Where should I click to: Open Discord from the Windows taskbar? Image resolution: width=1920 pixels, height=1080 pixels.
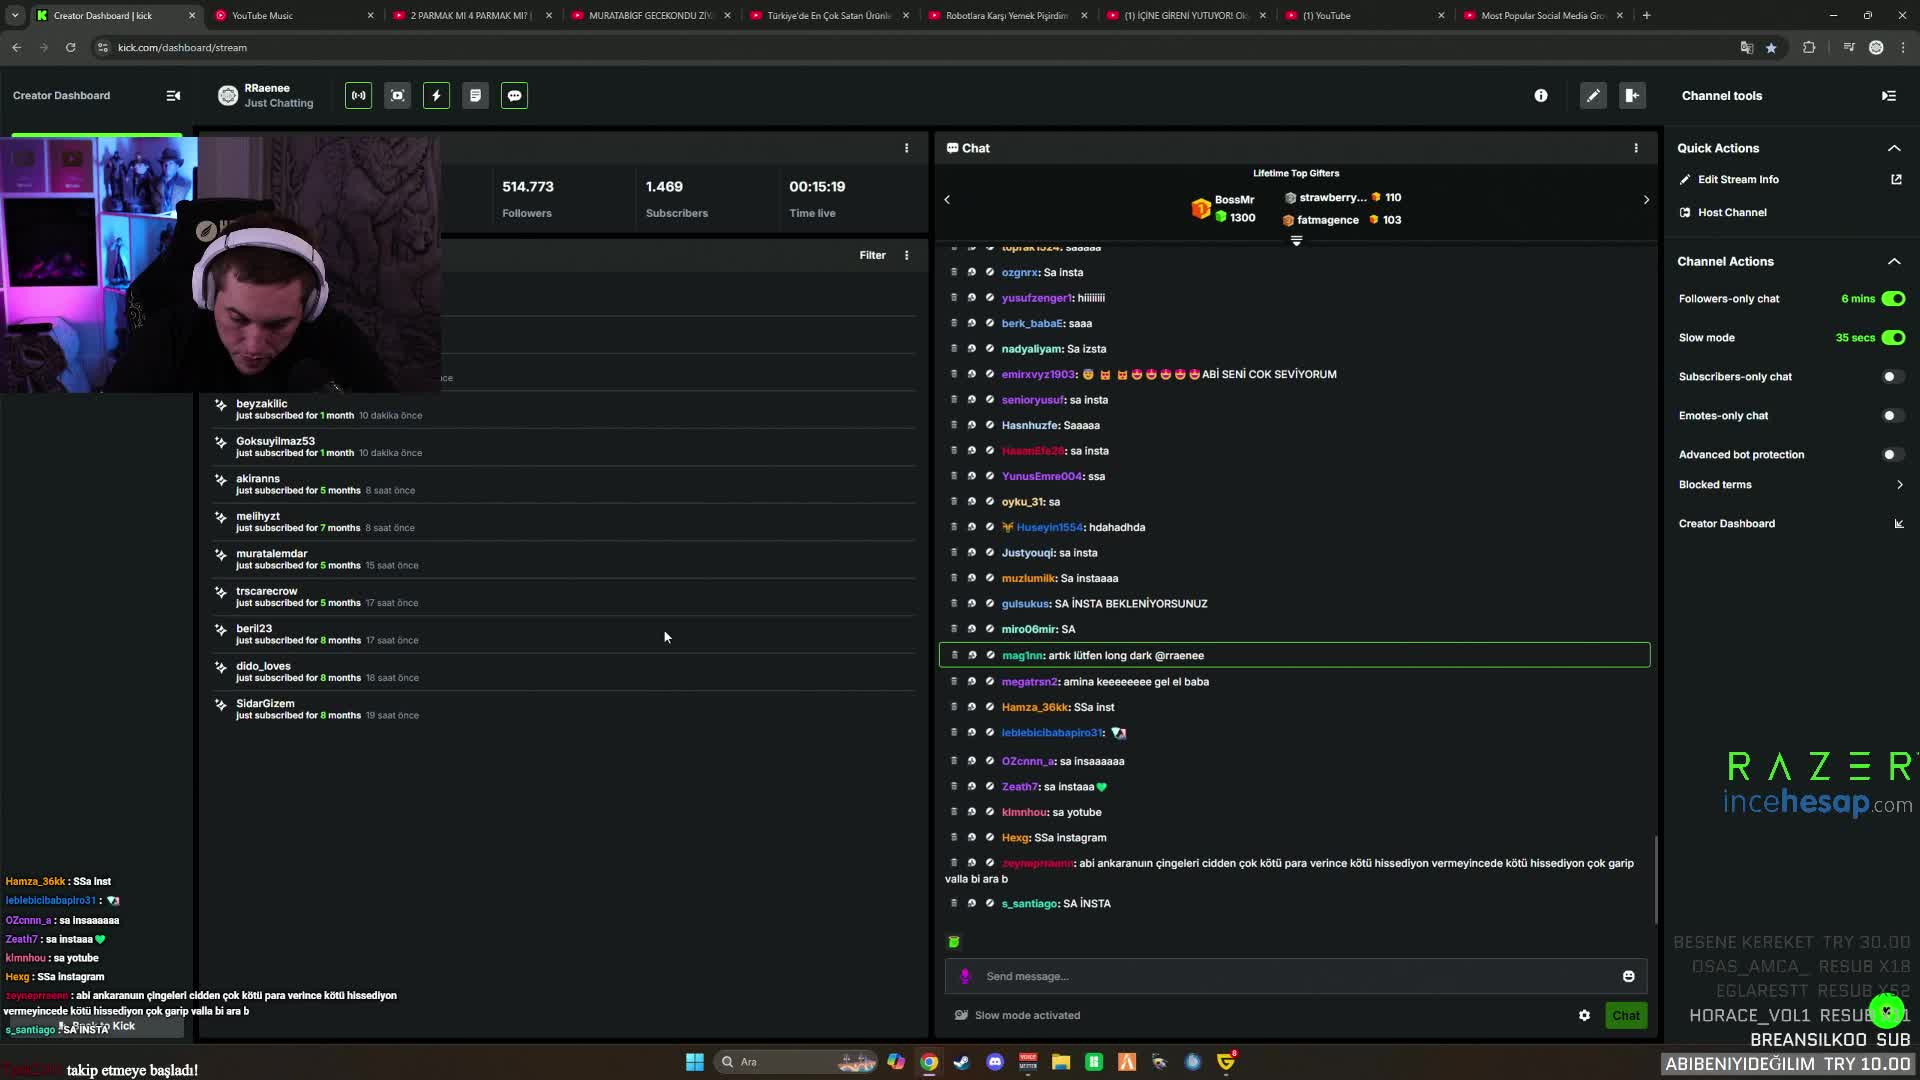click(x=994, y=1062)
